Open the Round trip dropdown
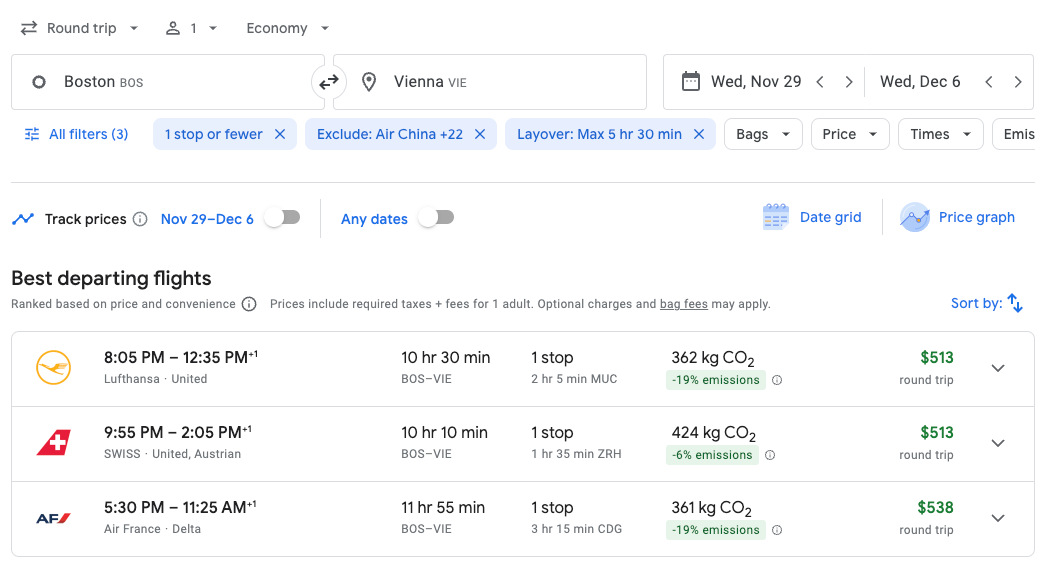Image resolution: width=1049 pixels, height=563 pixels. pos(80,28)
